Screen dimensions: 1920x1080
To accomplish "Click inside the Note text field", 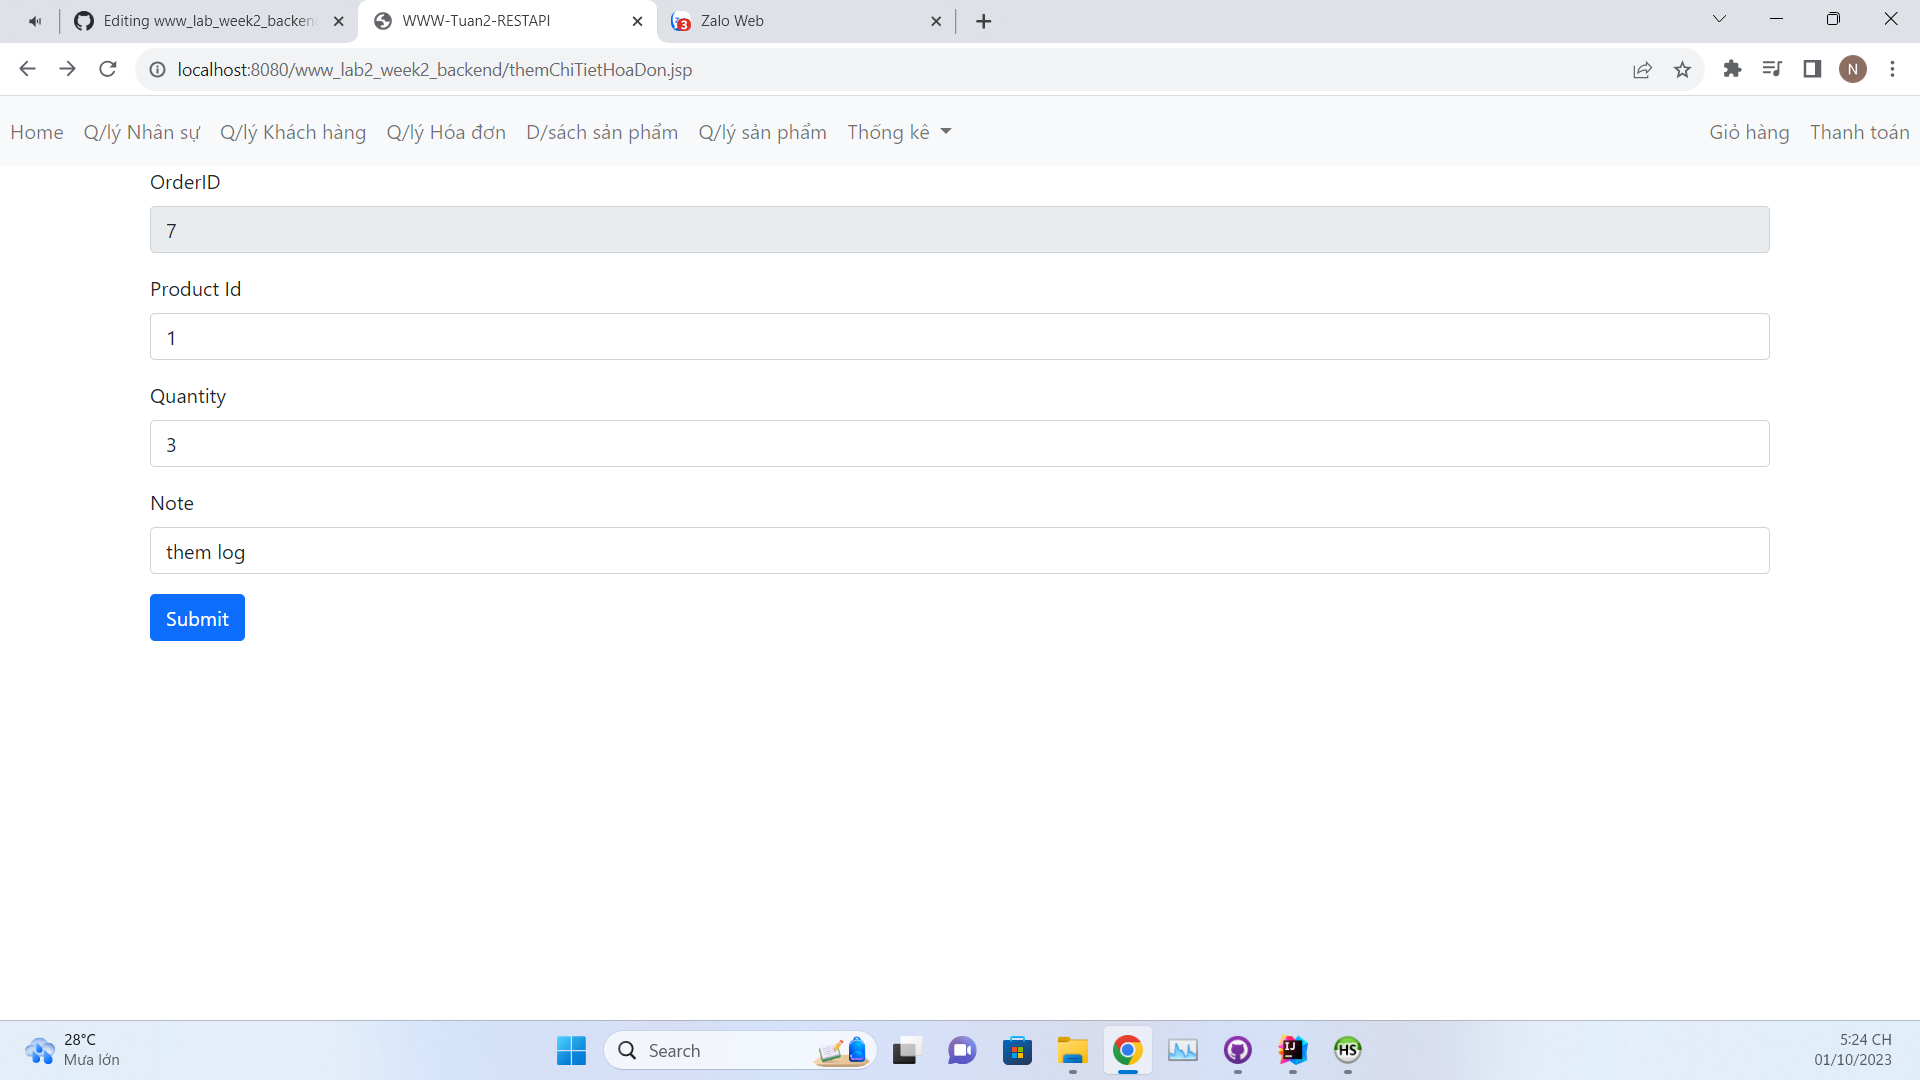I will [959, 550].
